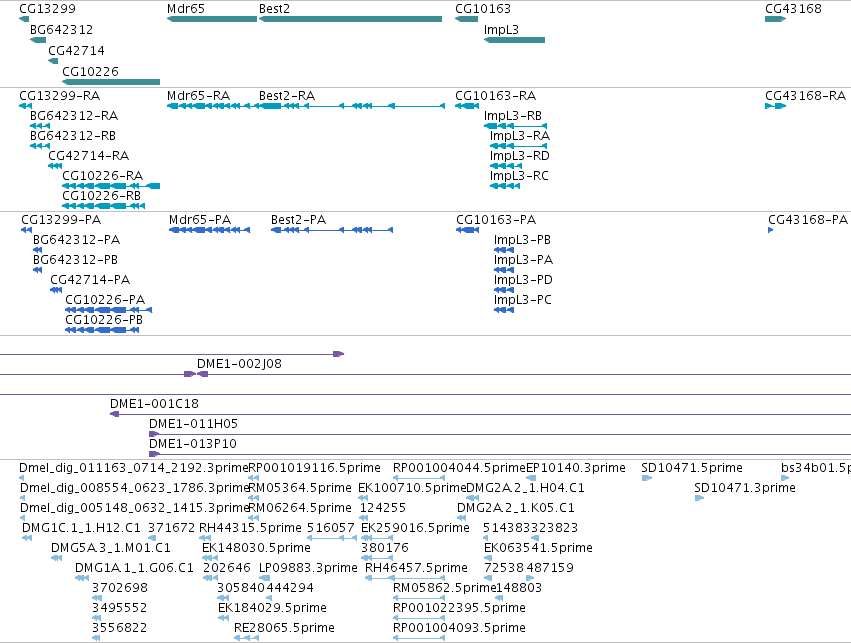Click EST RM06264.5prime label
Image resolution: width=851 pixels, height=643 pixels.
coord(300,508)
